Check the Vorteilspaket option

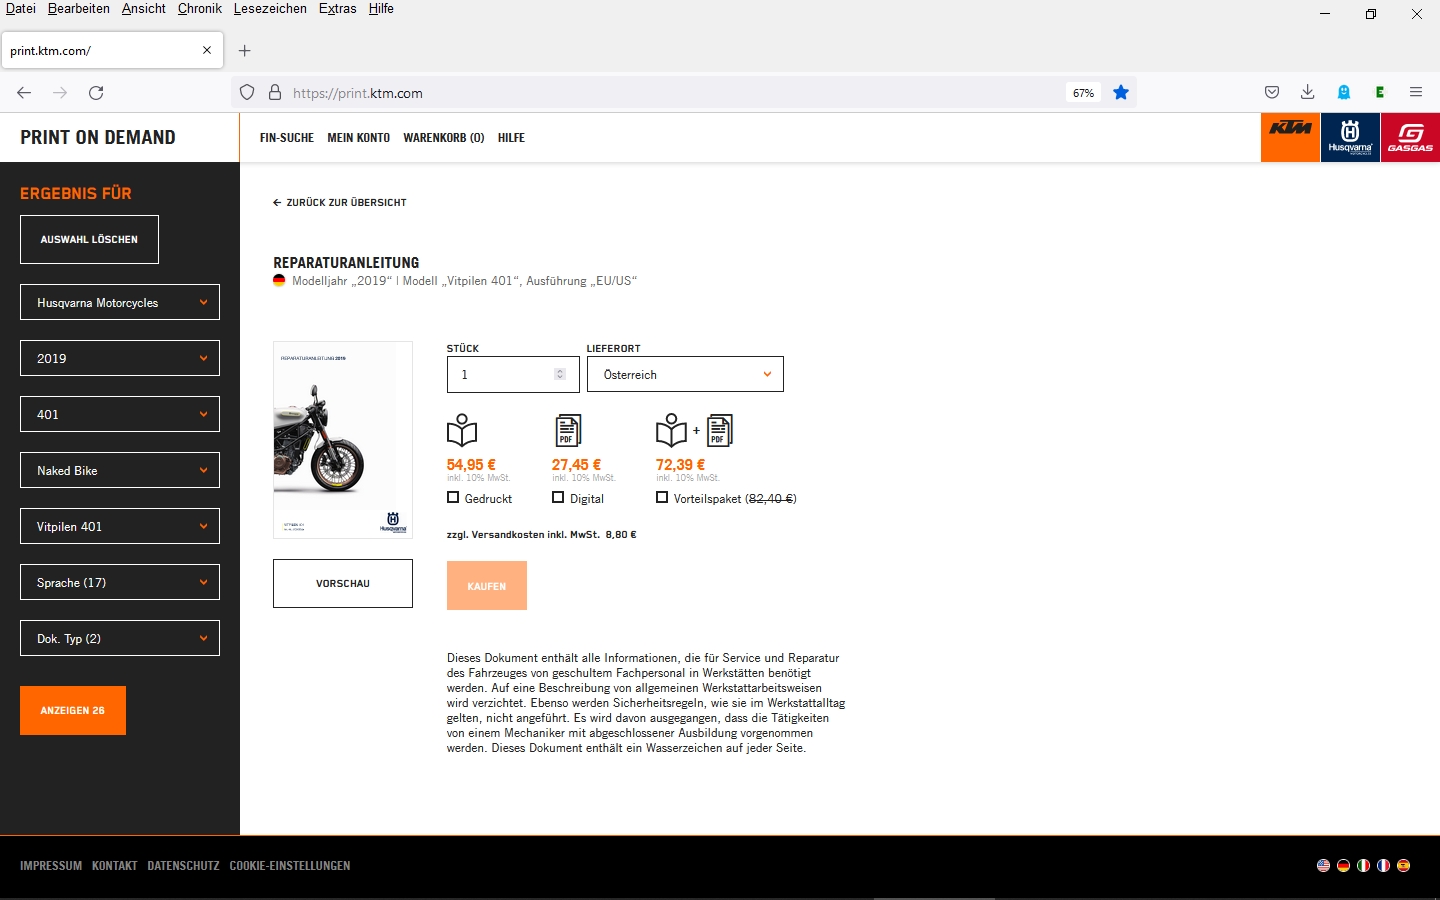point(662,497)
